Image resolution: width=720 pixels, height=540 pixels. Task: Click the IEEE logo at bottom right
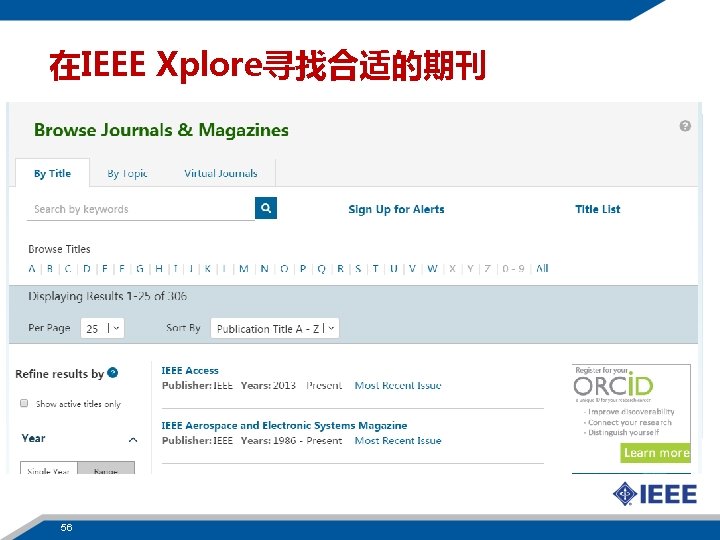pos(654,494)
